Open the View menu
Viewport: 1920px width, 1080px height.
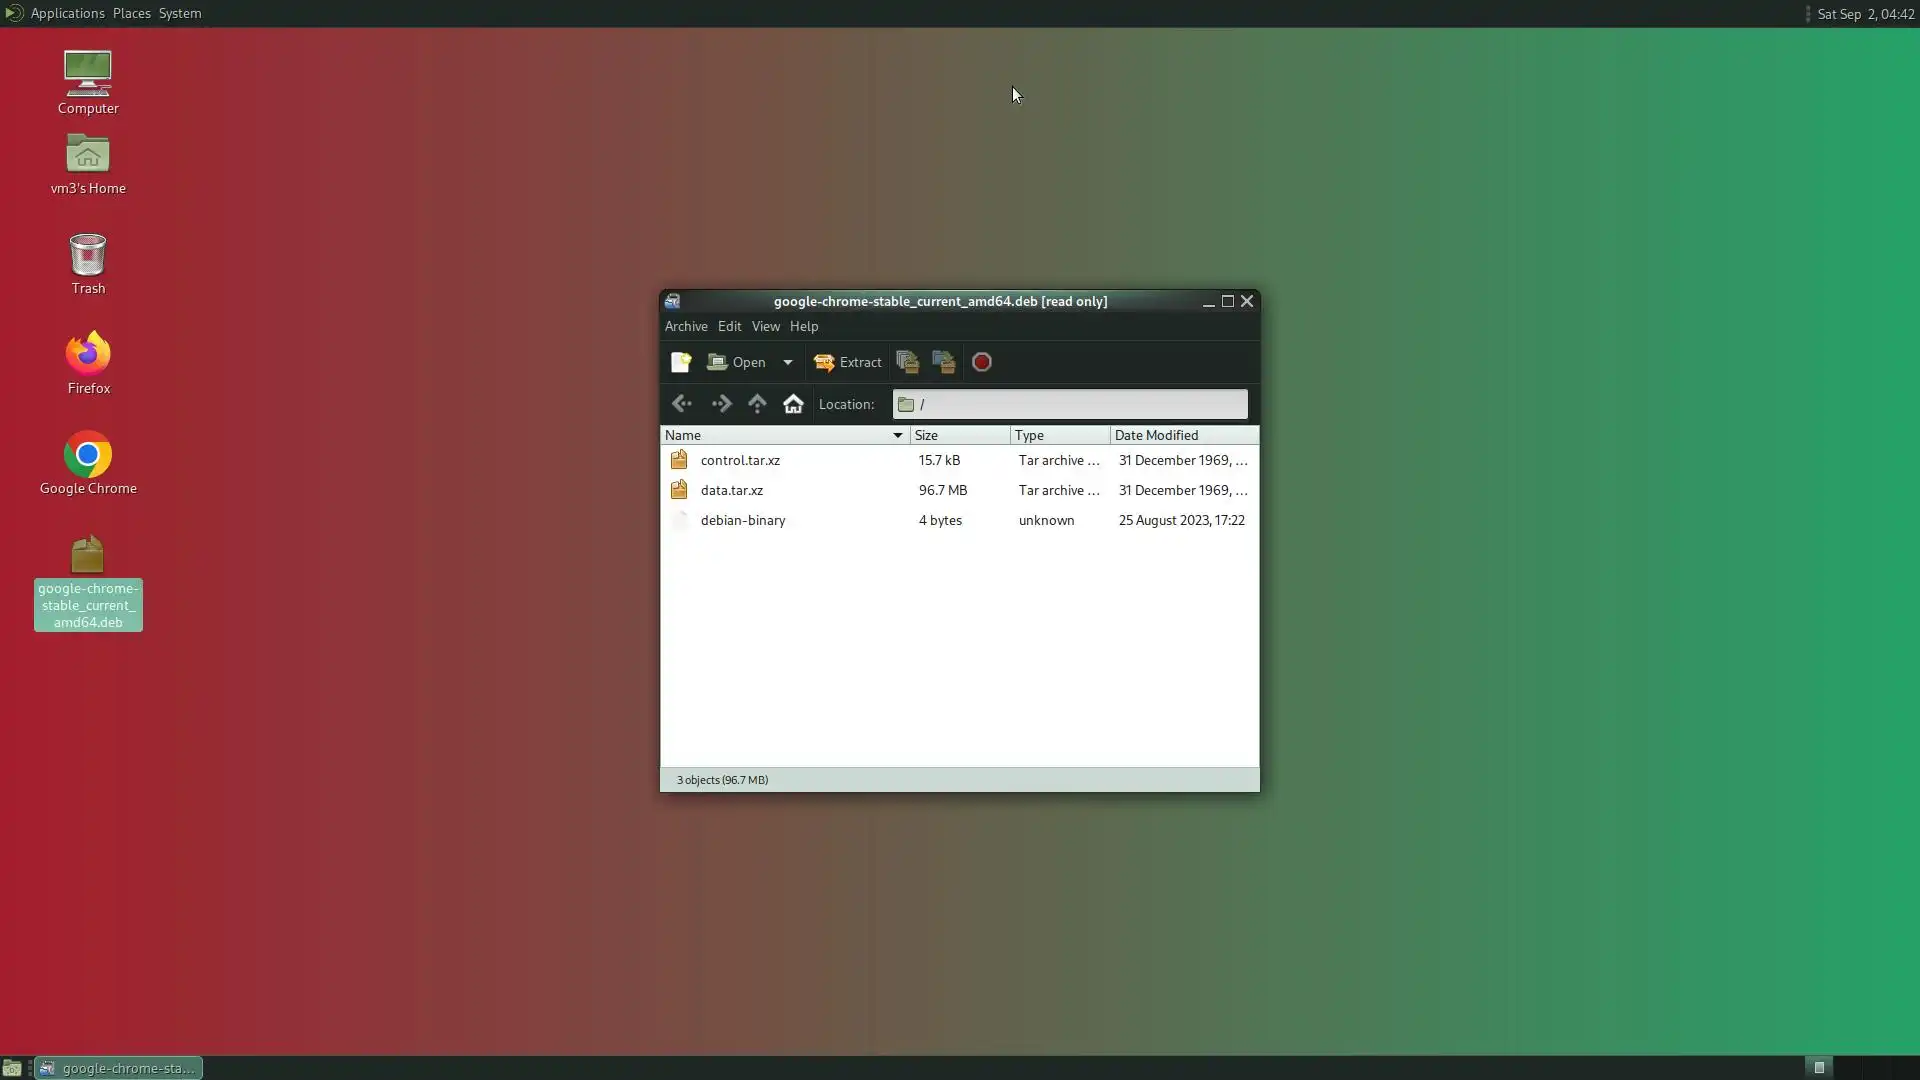point(765,326)
